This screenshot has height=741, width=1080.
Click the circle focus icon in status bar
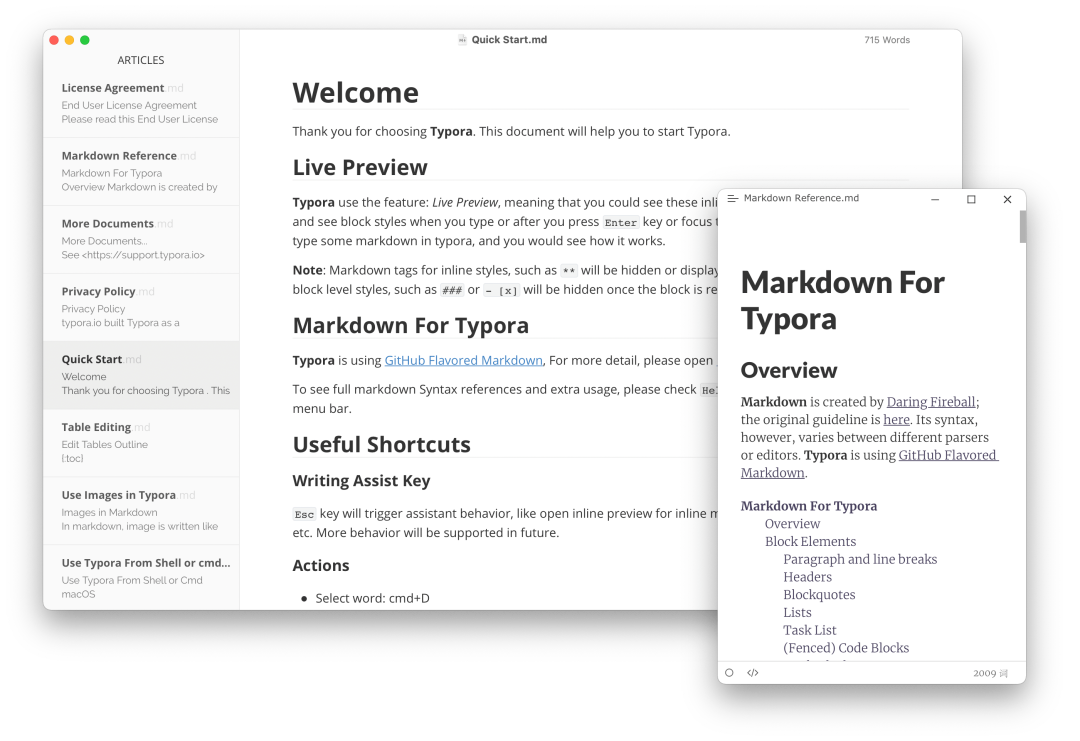click(729, 673)
